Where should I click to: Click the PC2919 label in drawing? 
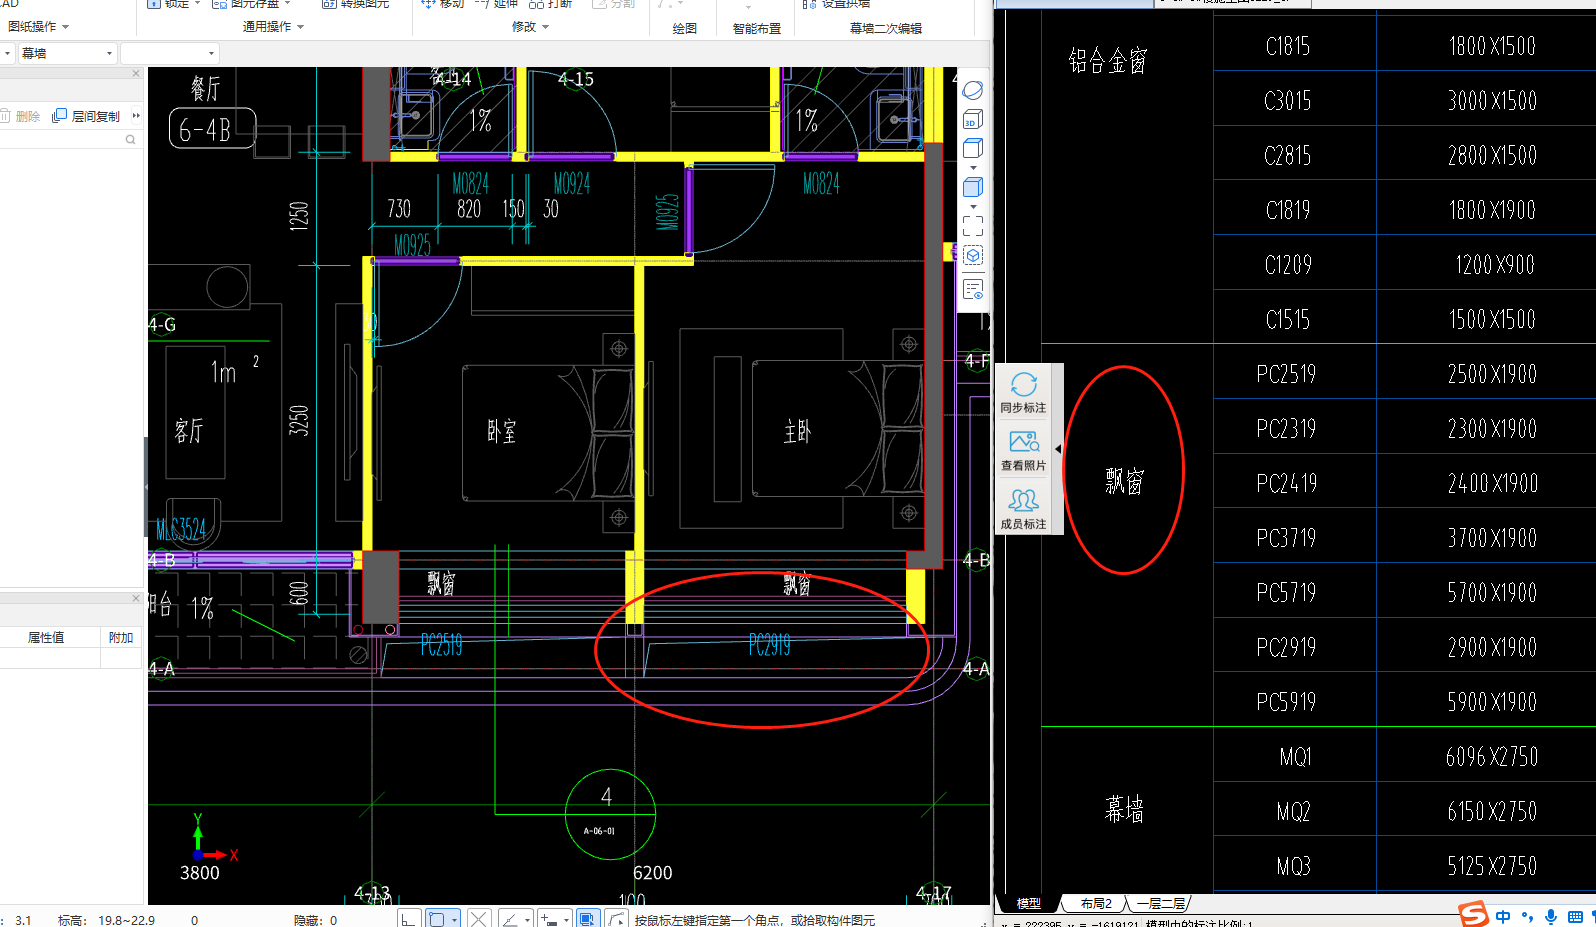(x=769, y=646)
